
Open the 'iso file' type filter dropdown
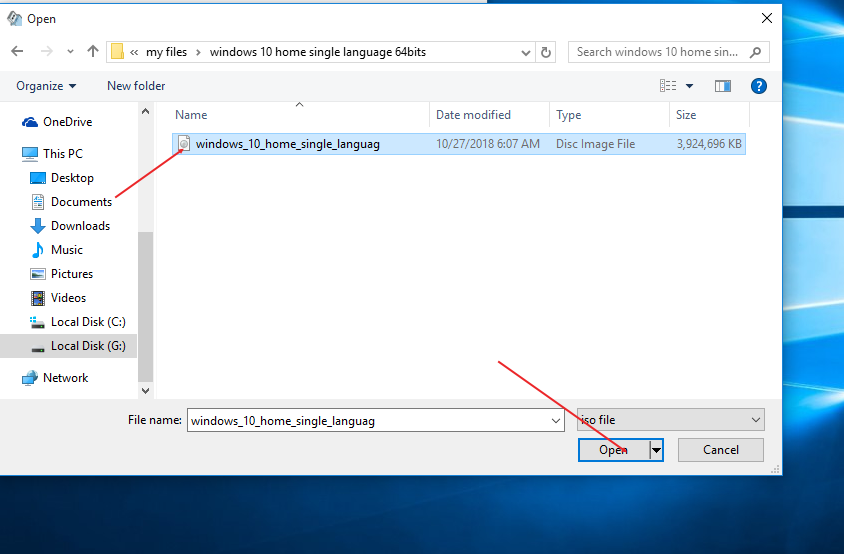[671, 420]
